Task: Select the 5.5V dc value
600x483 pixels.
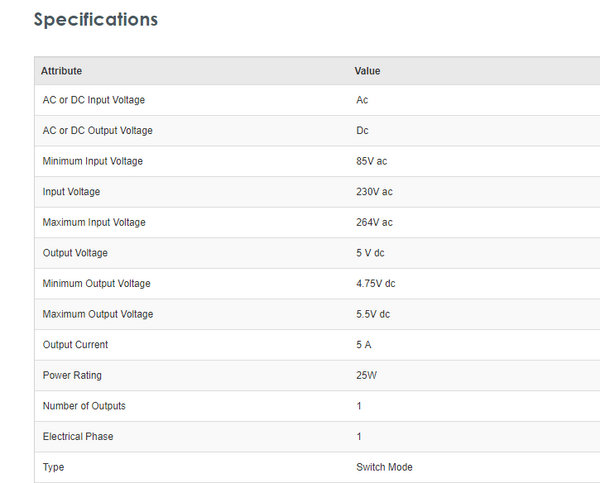Action: [x=373, y=314]
